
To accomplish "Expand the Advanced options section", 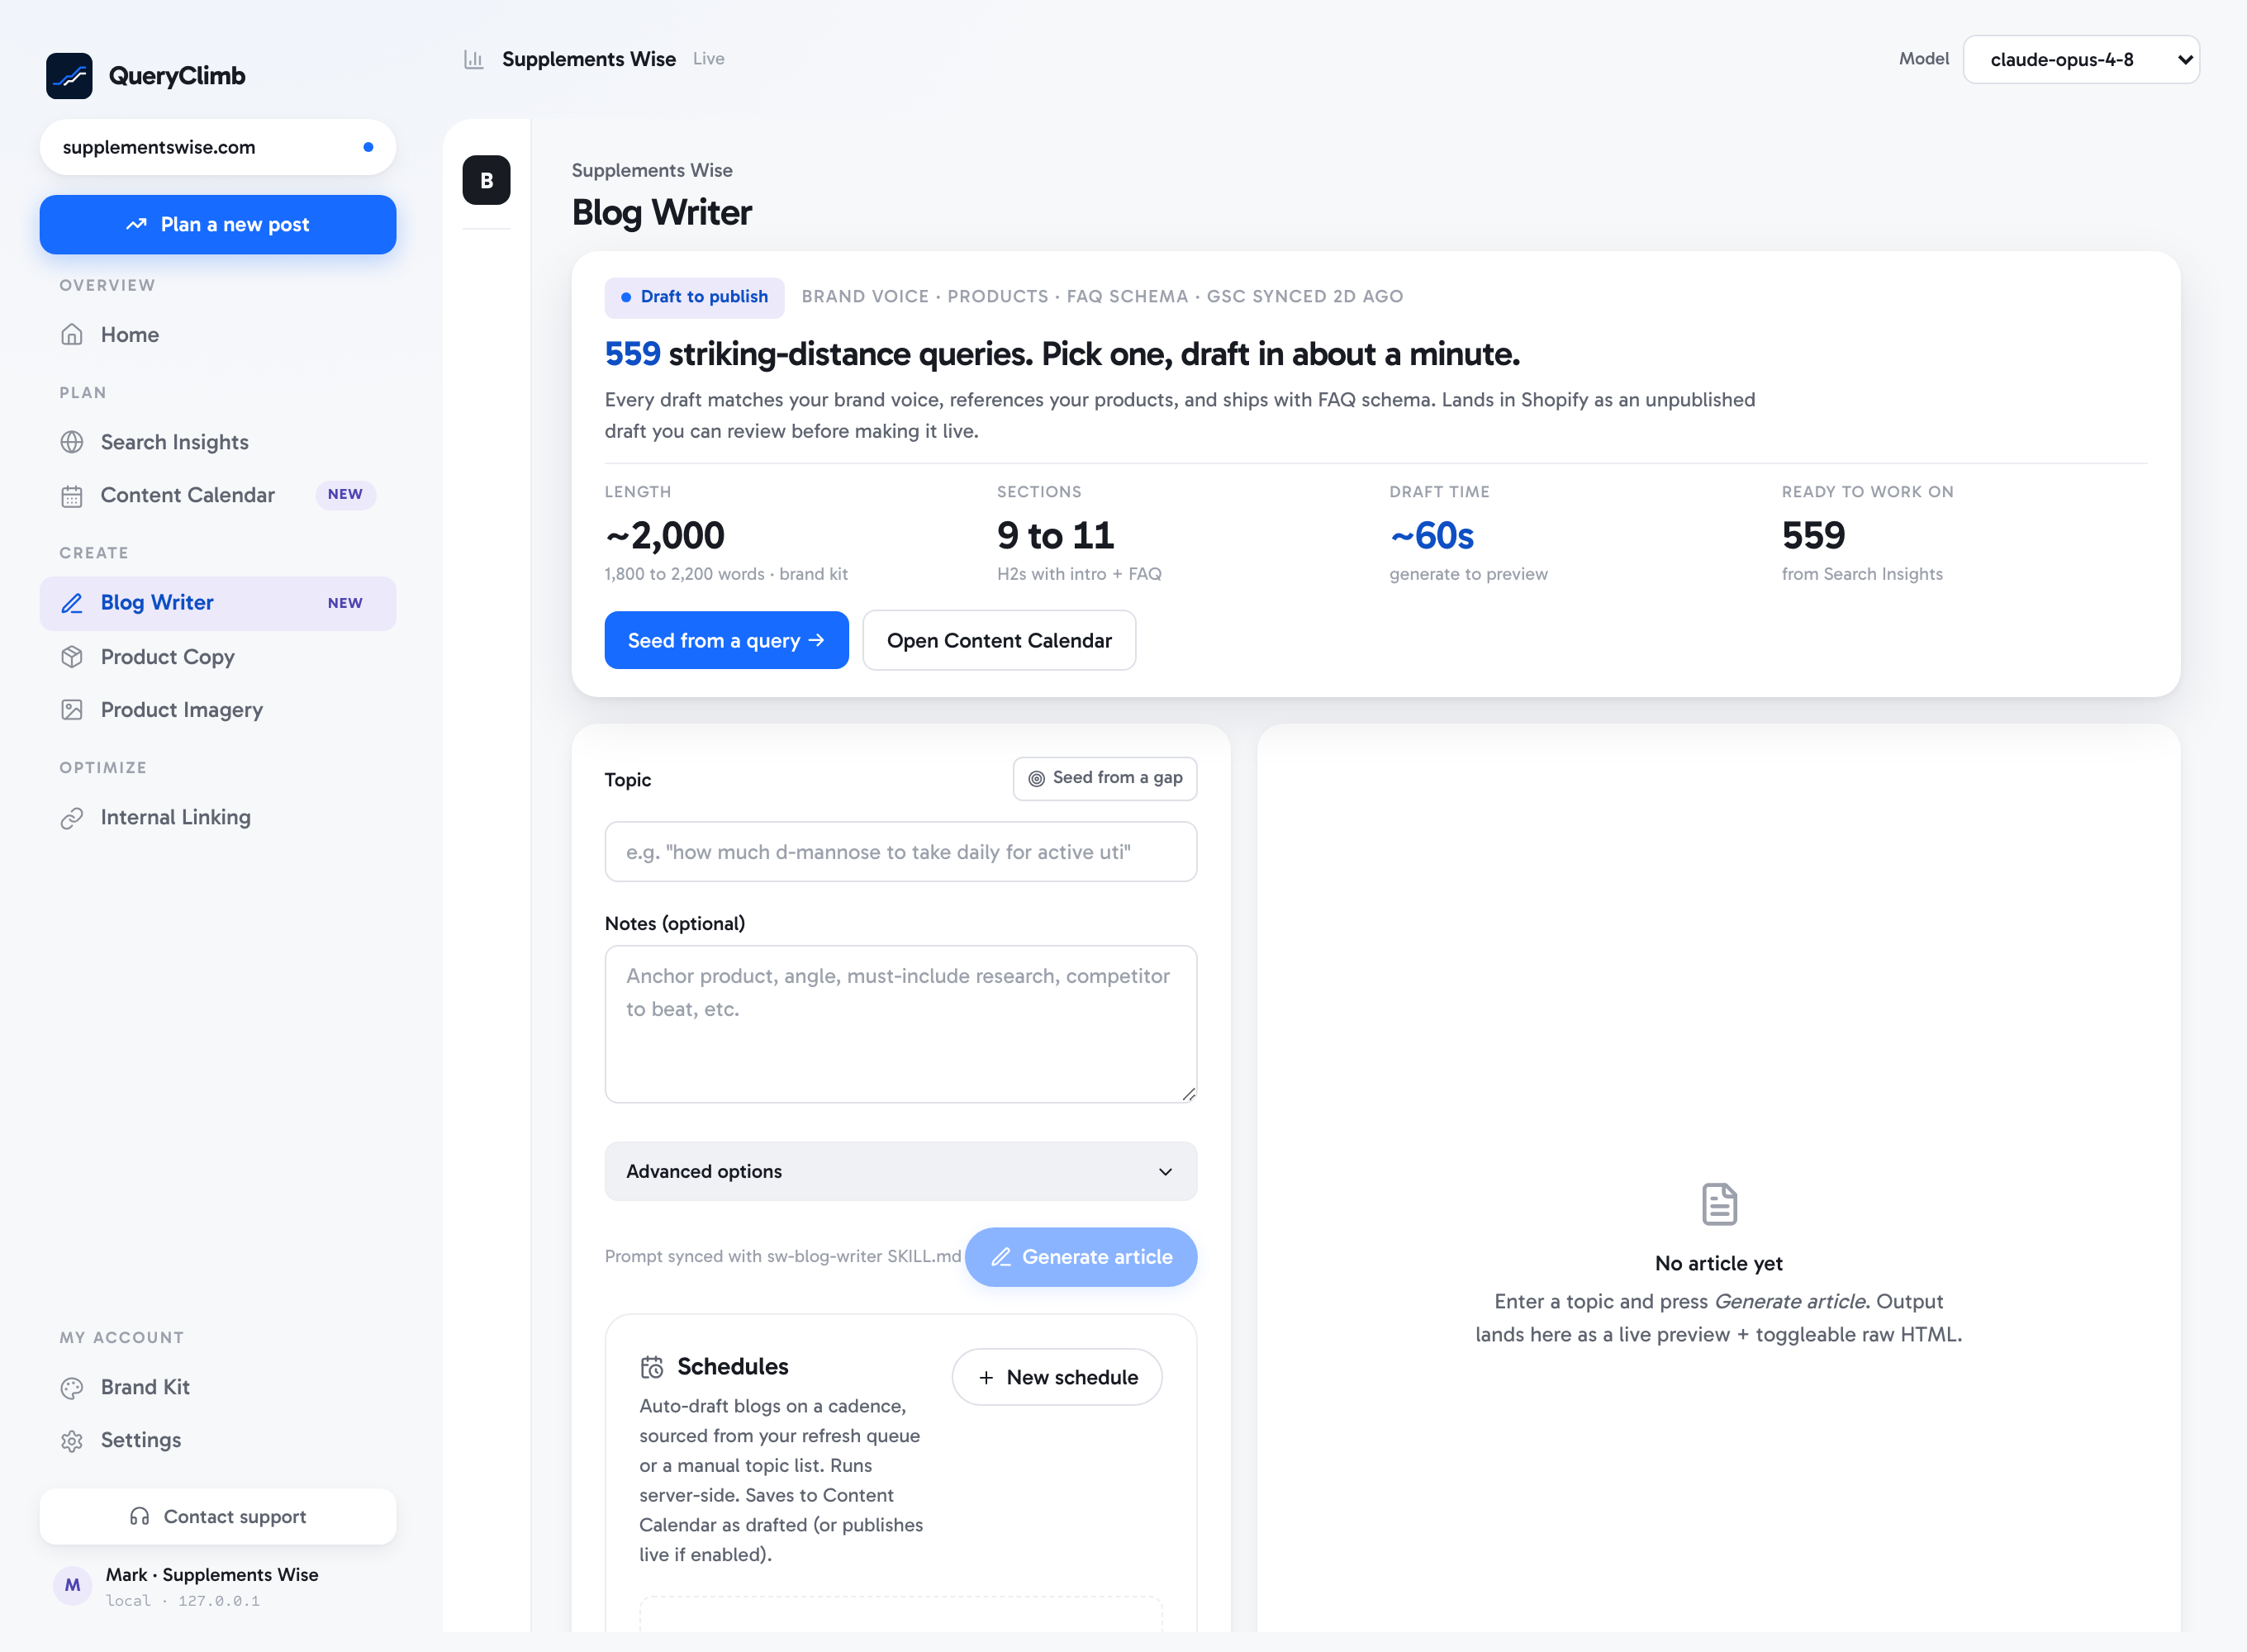I will pyautogui.click(x=901, y=1171).
